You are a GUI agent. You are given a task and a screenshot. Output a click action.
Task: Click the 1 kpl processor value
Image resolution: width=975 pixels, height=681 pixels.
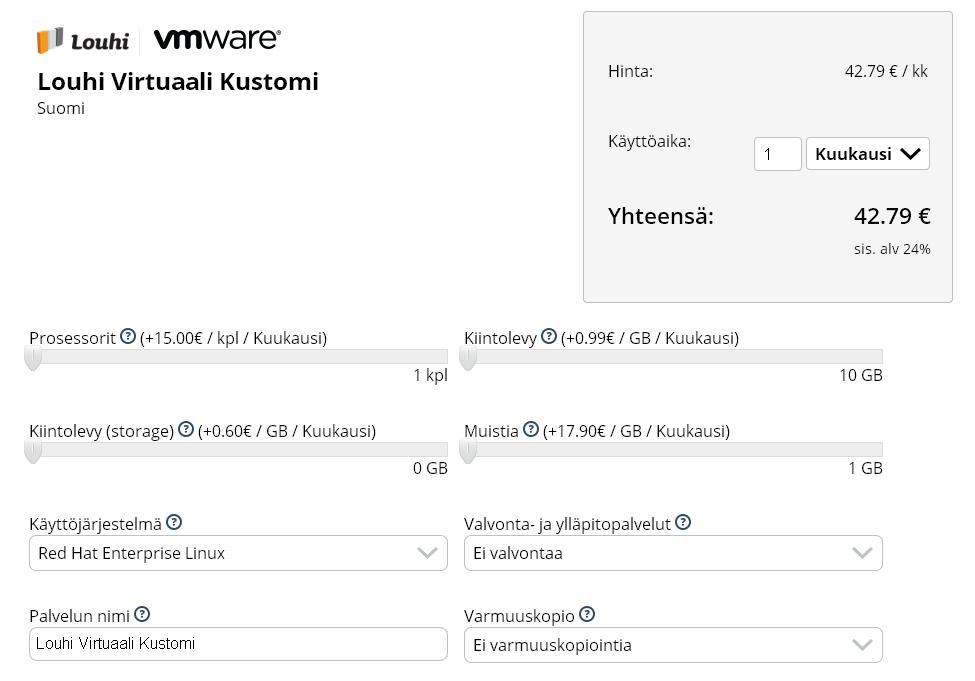[x=430, y=375]
